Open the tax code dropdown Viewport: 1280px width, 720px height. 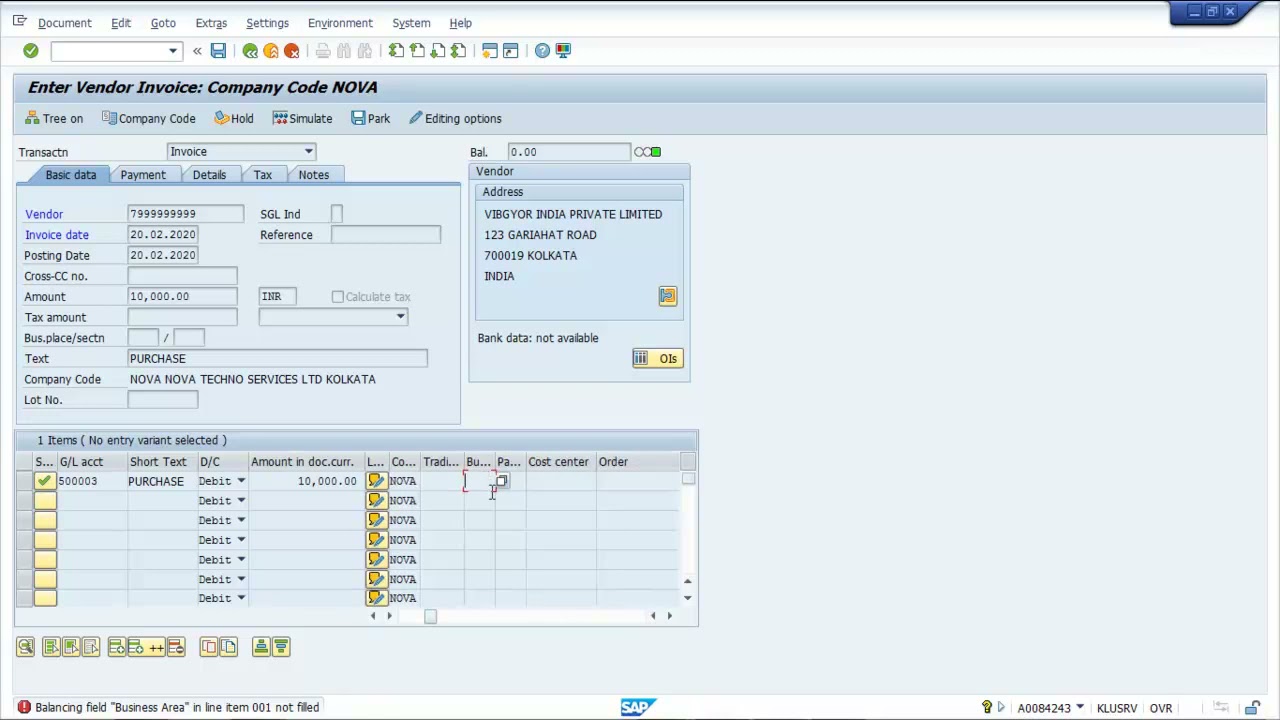click(400, 317)
